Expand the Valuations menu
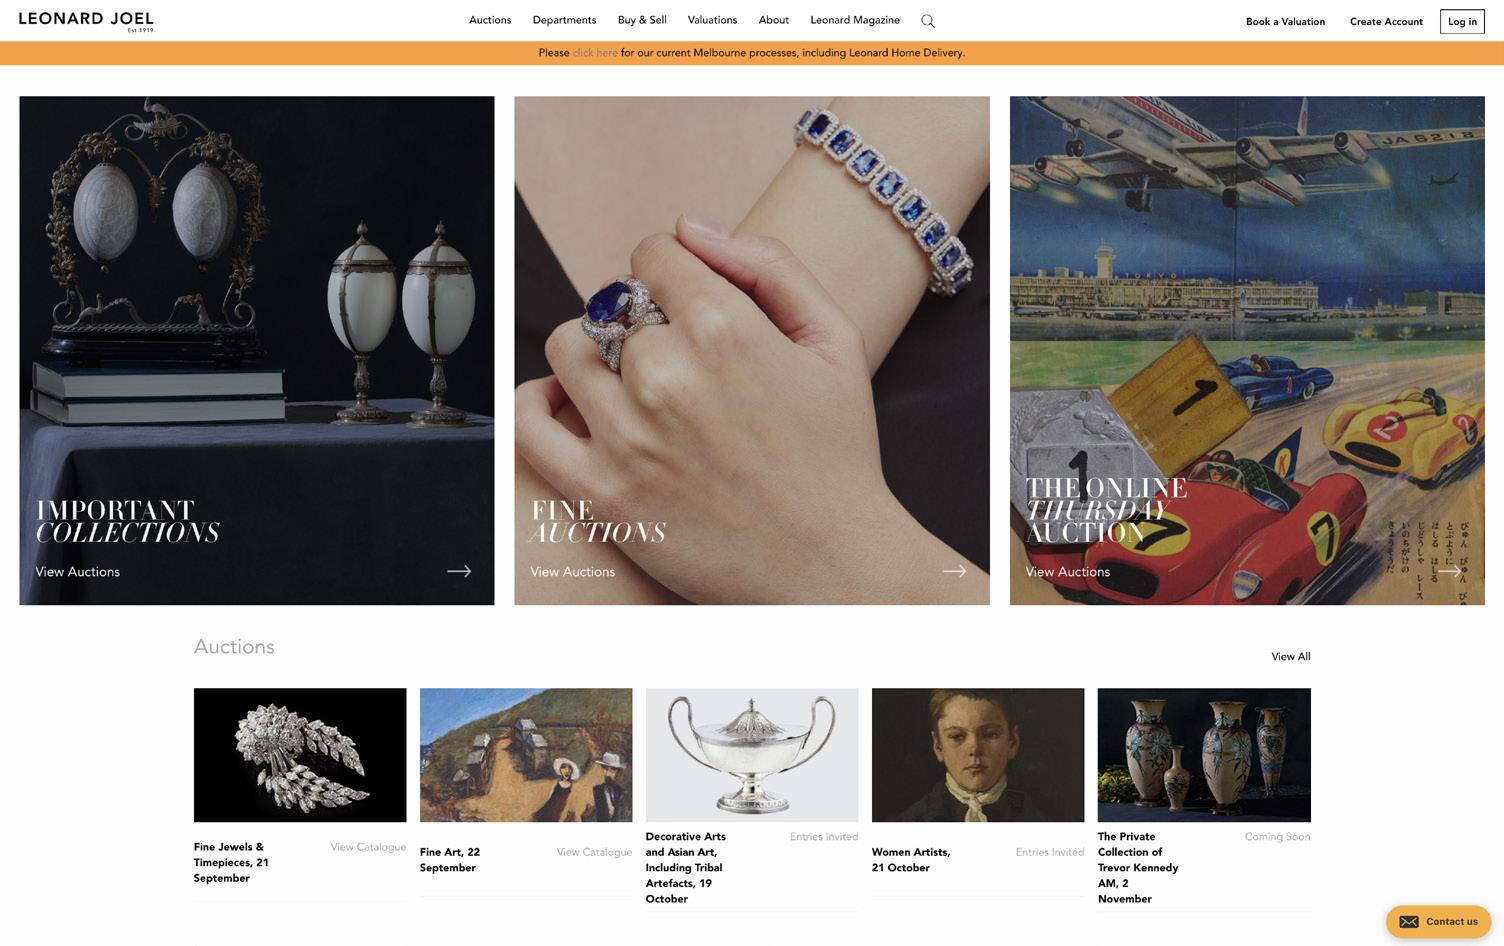Image resolution: width=1504 pixels, height=946 pixels. click(x=712, y=20)
